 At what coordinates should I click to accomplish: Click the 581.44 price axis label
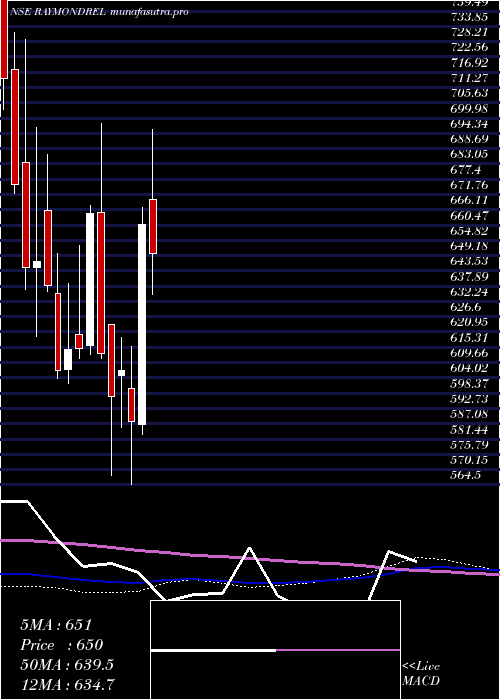point(470,429)
